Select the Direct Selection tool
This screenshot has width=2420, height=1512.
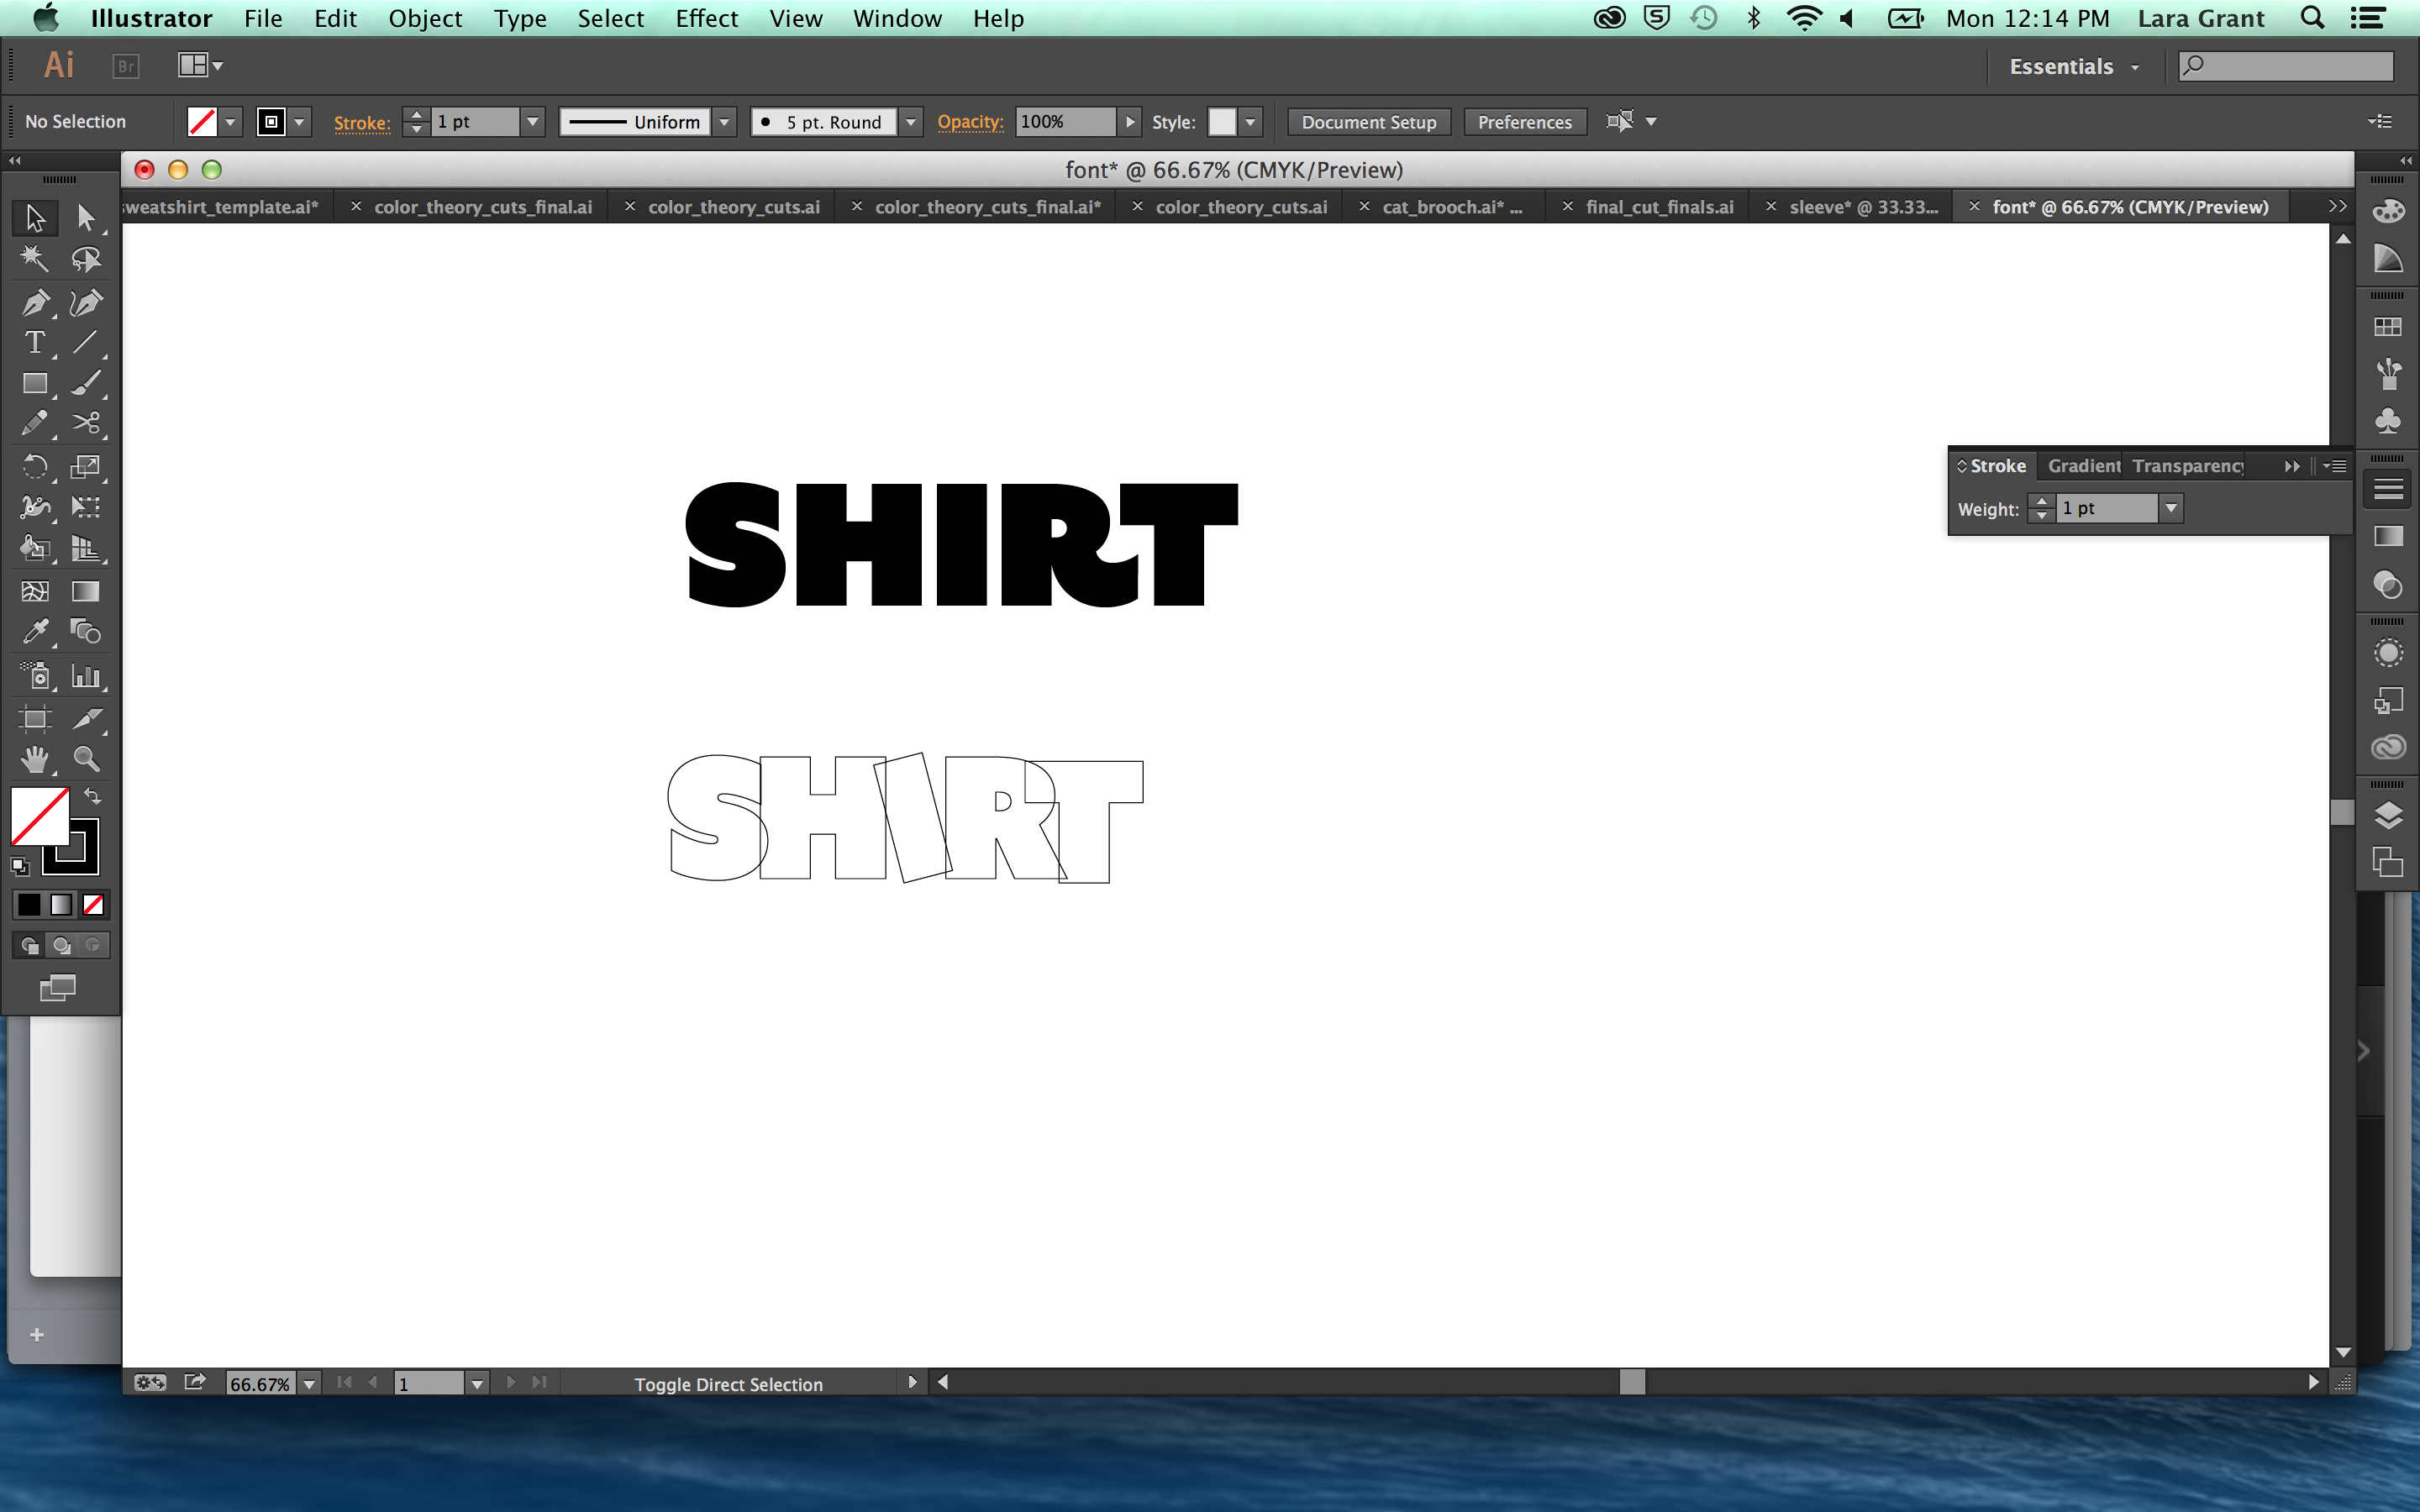(86, 218)
